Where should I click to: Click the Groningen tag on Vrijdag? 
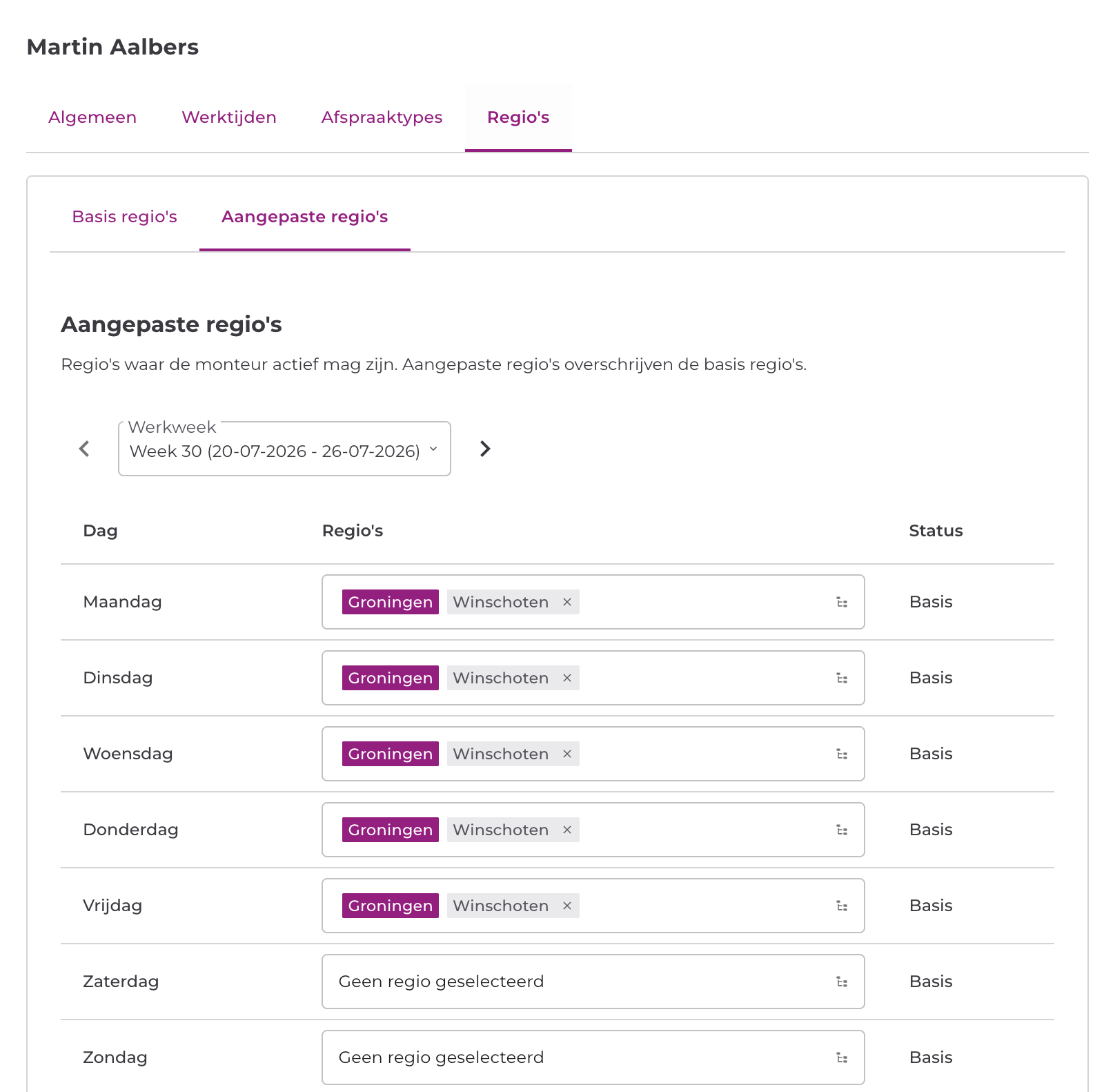coord(390,906)
